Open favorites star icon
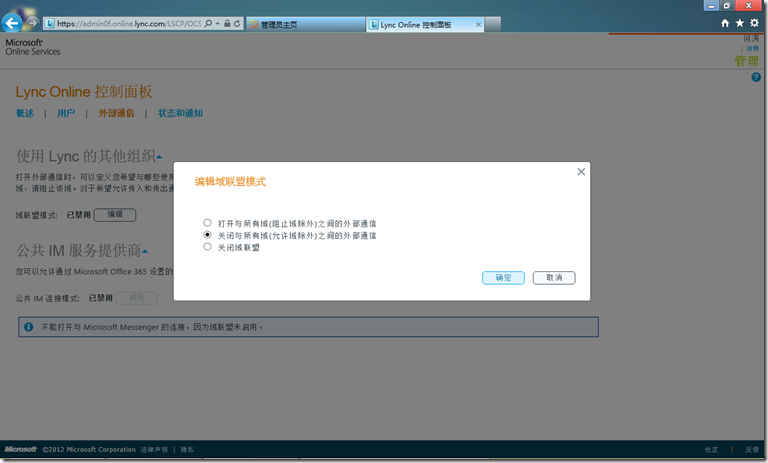 740,23
